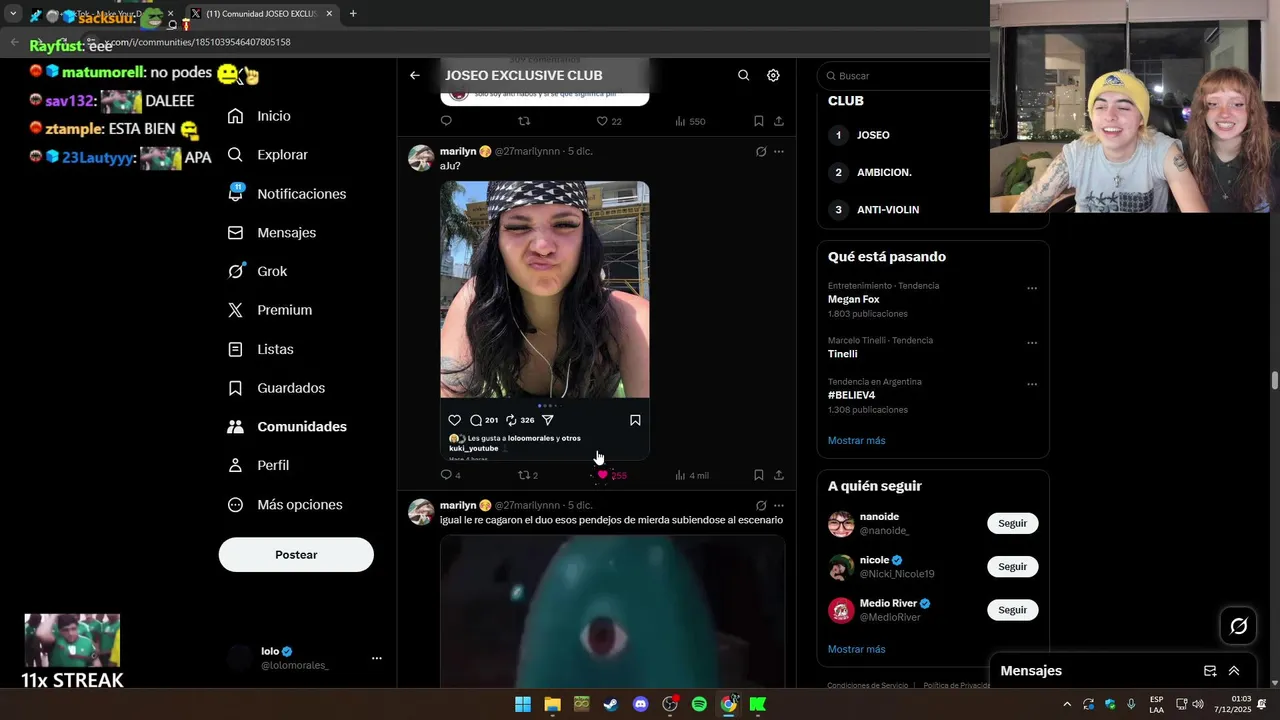Search within JOSEO EXCLUSIVE CLUB
The image size is (1280, 720).
[x=743, y=75]
